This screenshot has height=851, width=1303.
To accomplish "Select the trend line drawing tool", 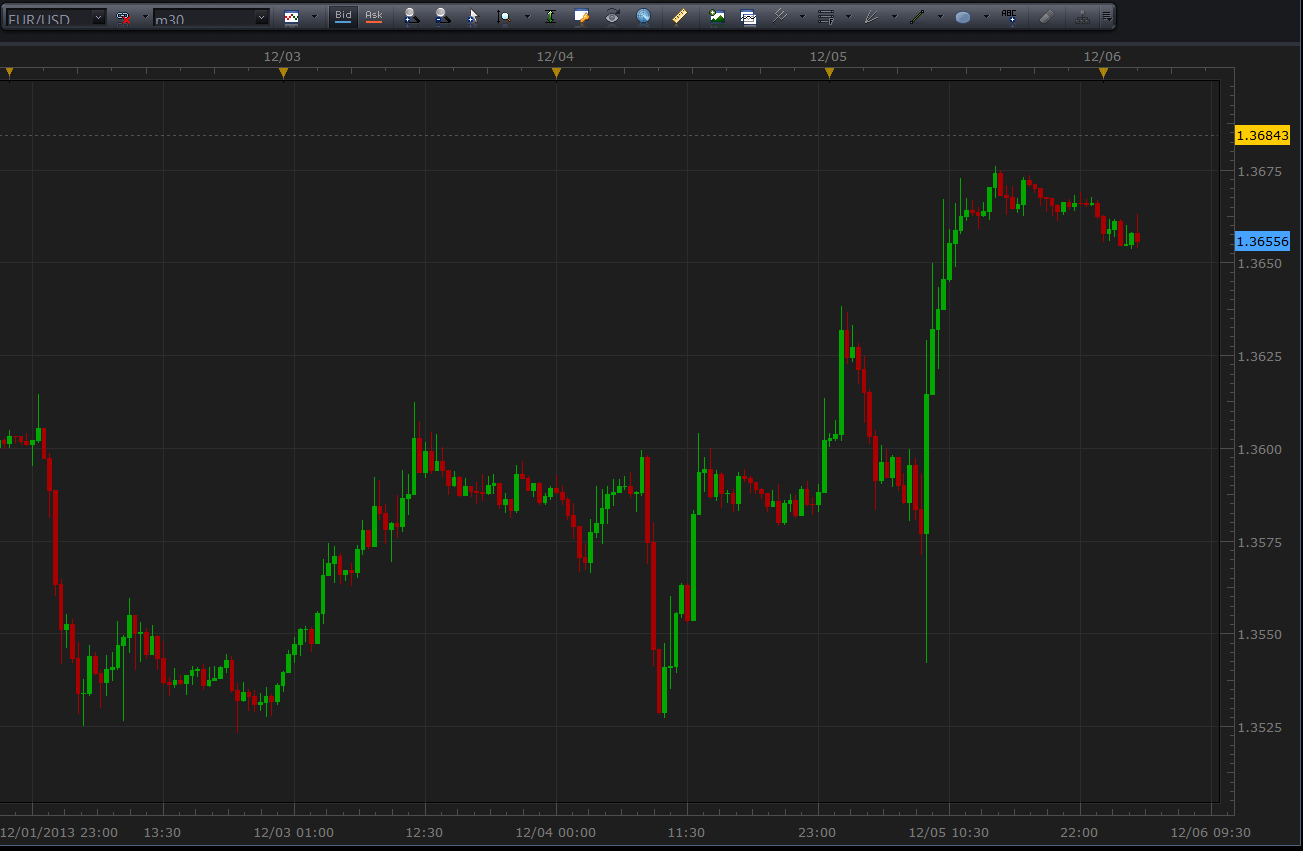I will (x=917, y=16).
